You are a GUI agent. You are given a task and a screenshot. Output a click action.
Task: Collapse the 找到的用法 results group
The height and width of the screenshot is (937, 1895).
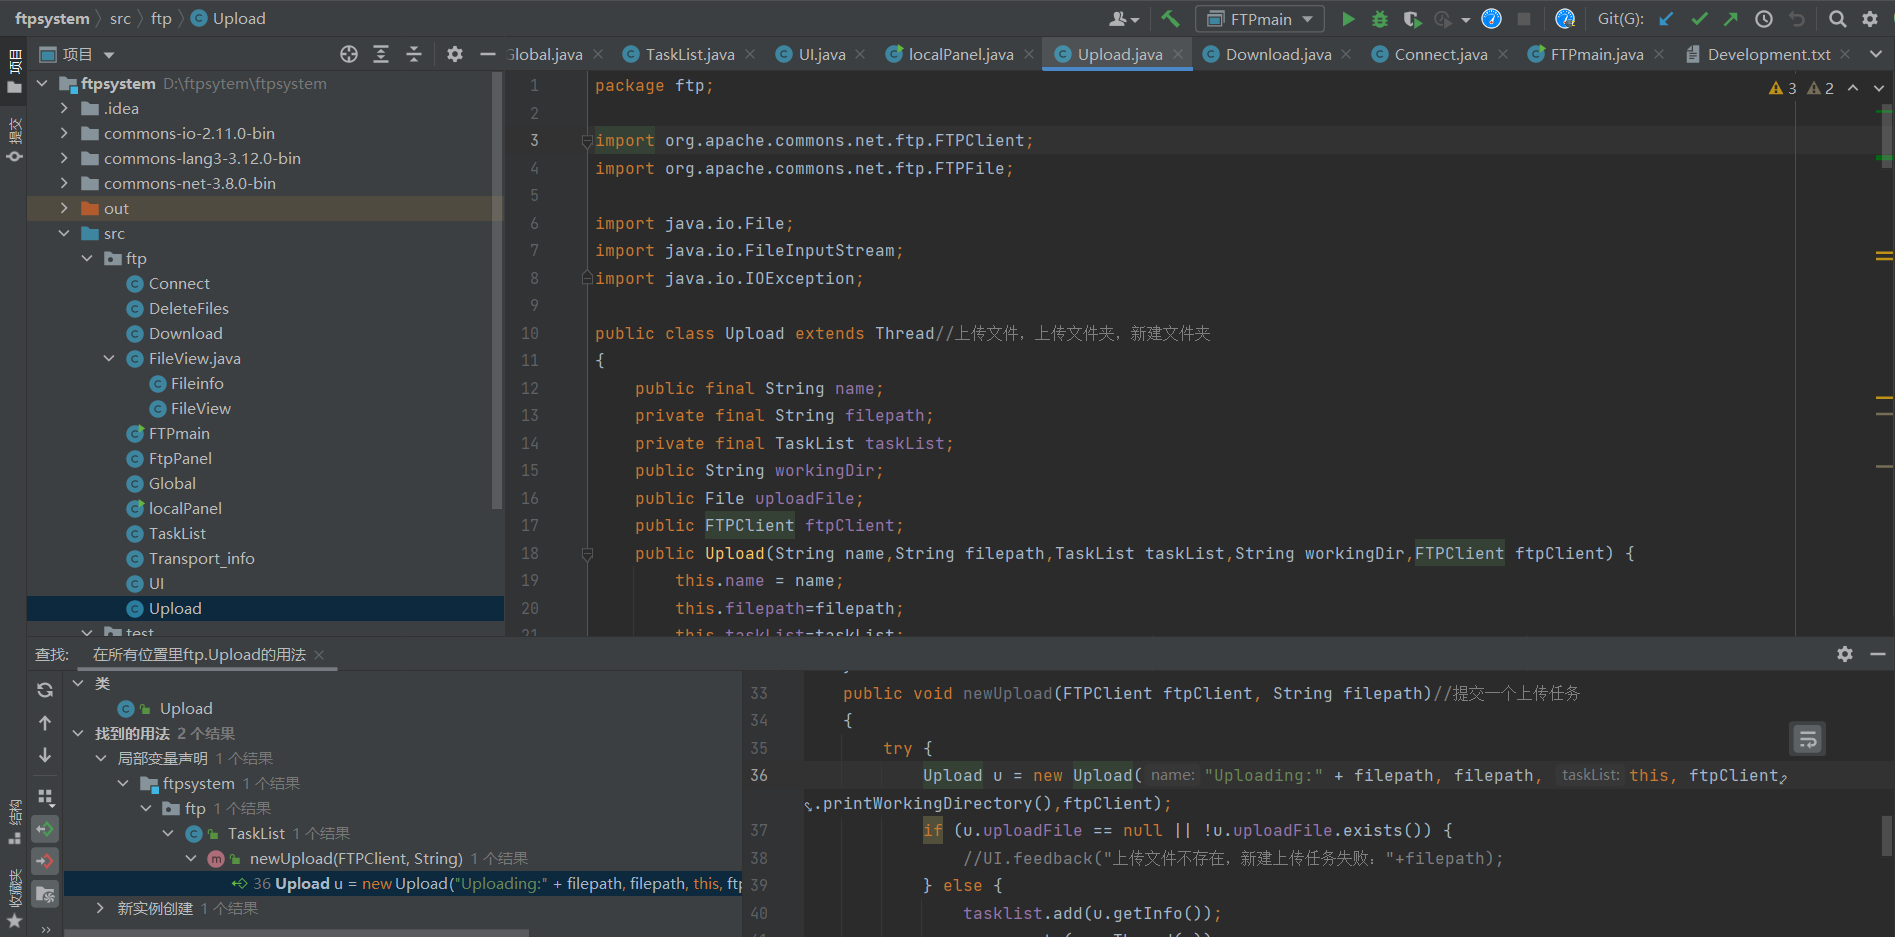pyautogui.click(x=78, y=733)
